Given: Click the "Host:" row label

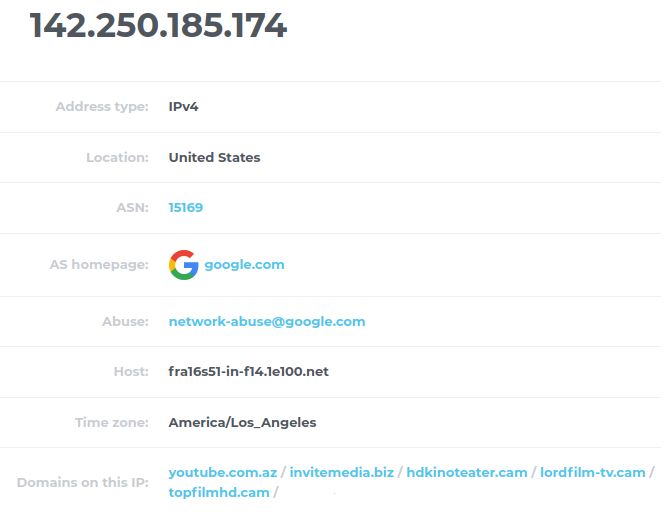Looking at the screenshot, I should pyautogui.click(x=131, y=372).
